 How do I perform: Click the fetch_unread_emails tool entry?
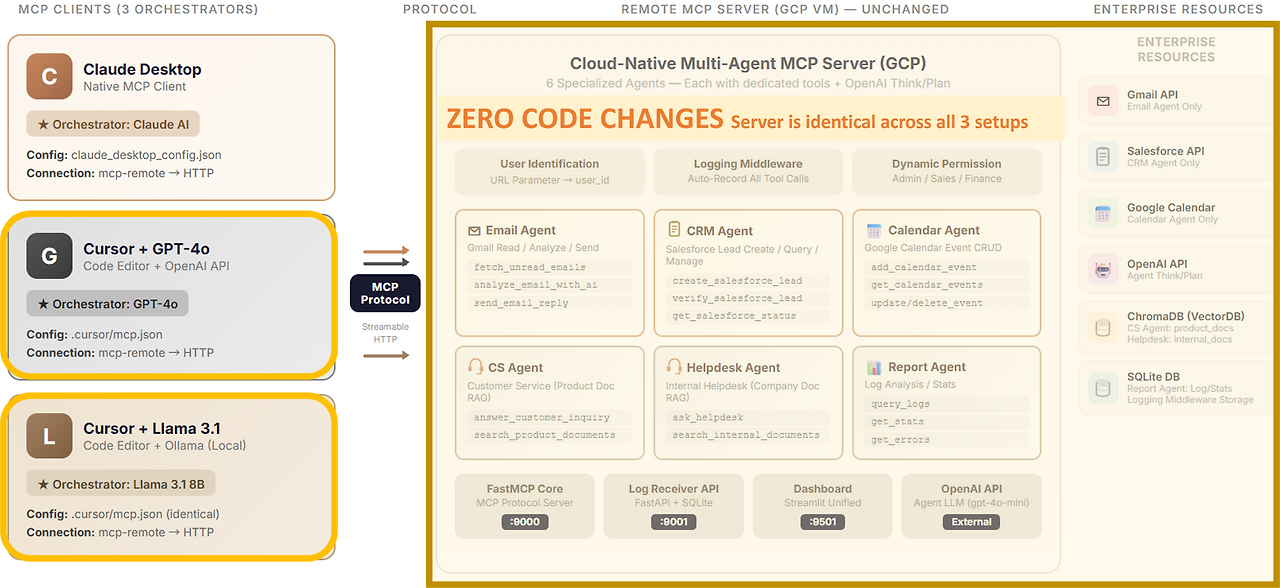click(x=550, y=267)
